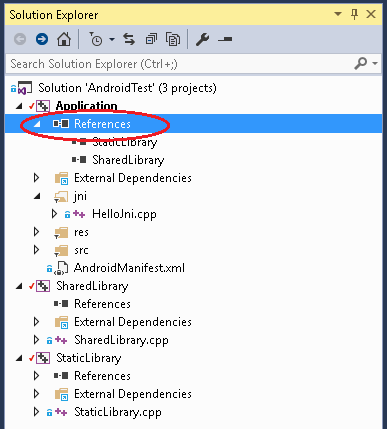Select SharedLibrary reference under Application

click(128, 160)
